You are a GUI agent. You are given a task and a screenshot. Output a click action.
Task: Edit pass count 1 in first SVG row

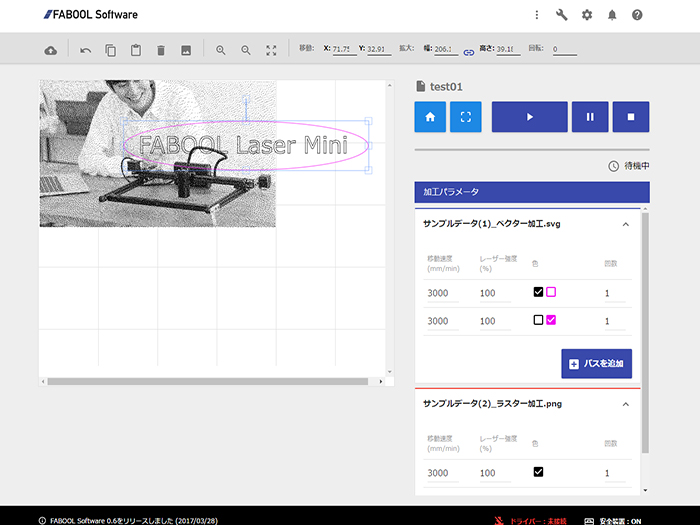point(615,293)
